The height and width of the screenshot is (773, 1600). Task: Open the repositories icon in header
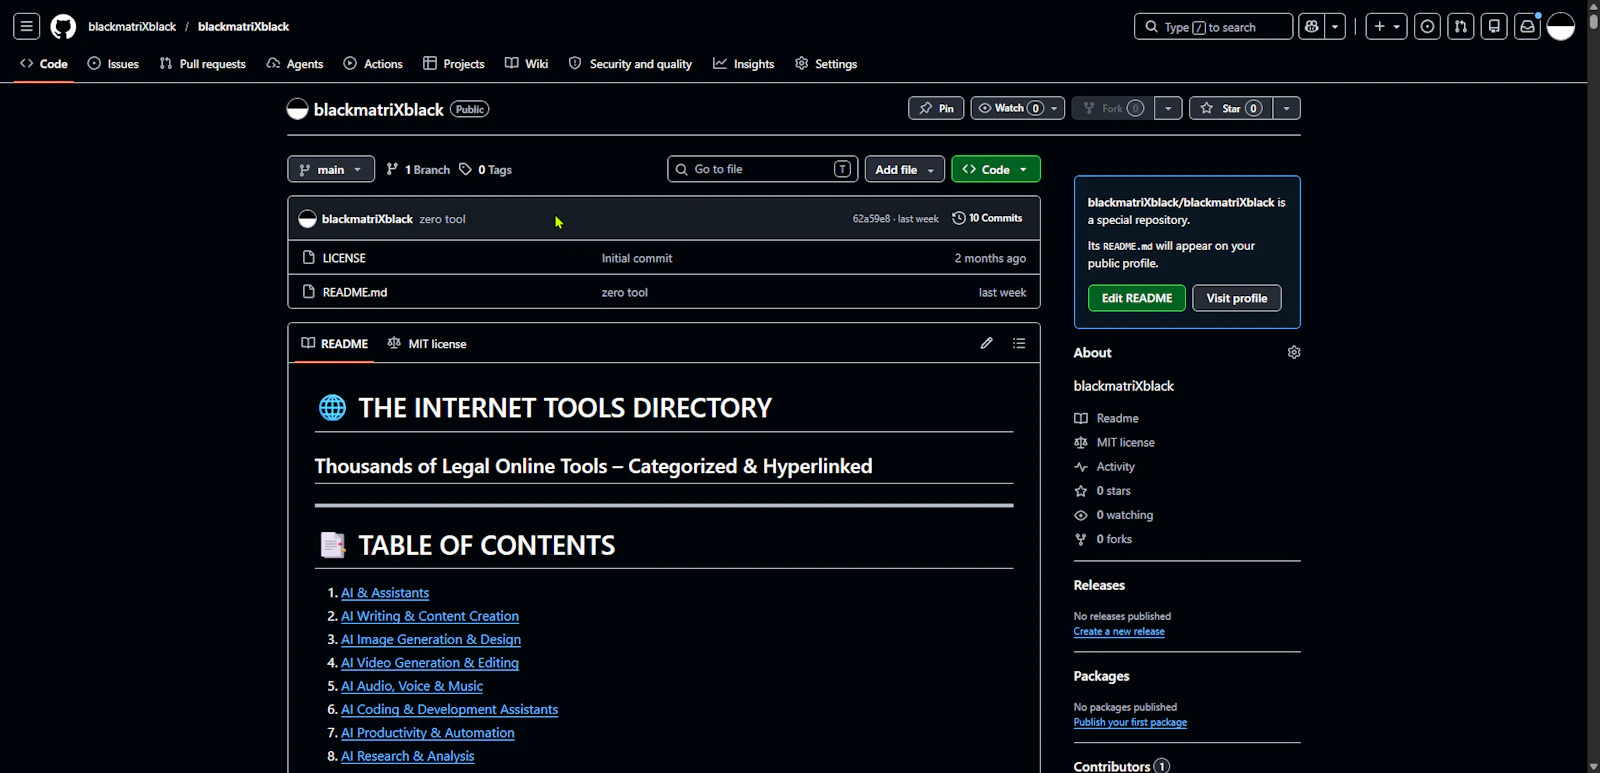click(1494, 27)
